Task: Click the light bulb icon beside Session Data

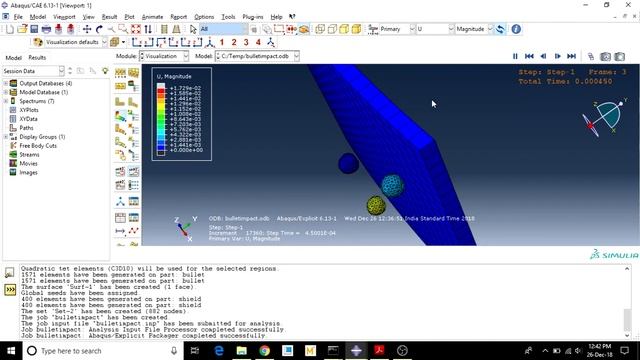Action: [x=105, y=71]
